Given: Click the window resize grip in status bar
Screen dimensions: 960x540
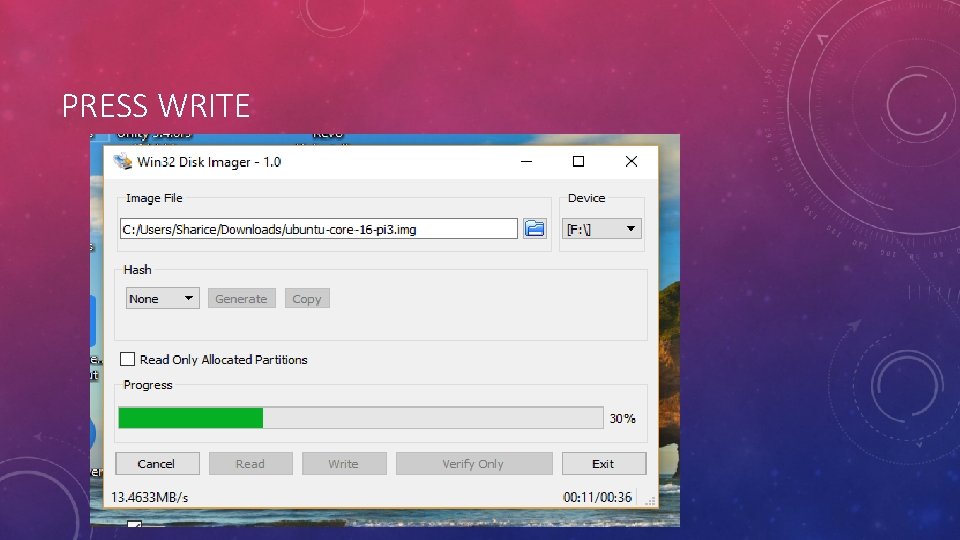Looking at the screenshot, I should coord(650,500).
